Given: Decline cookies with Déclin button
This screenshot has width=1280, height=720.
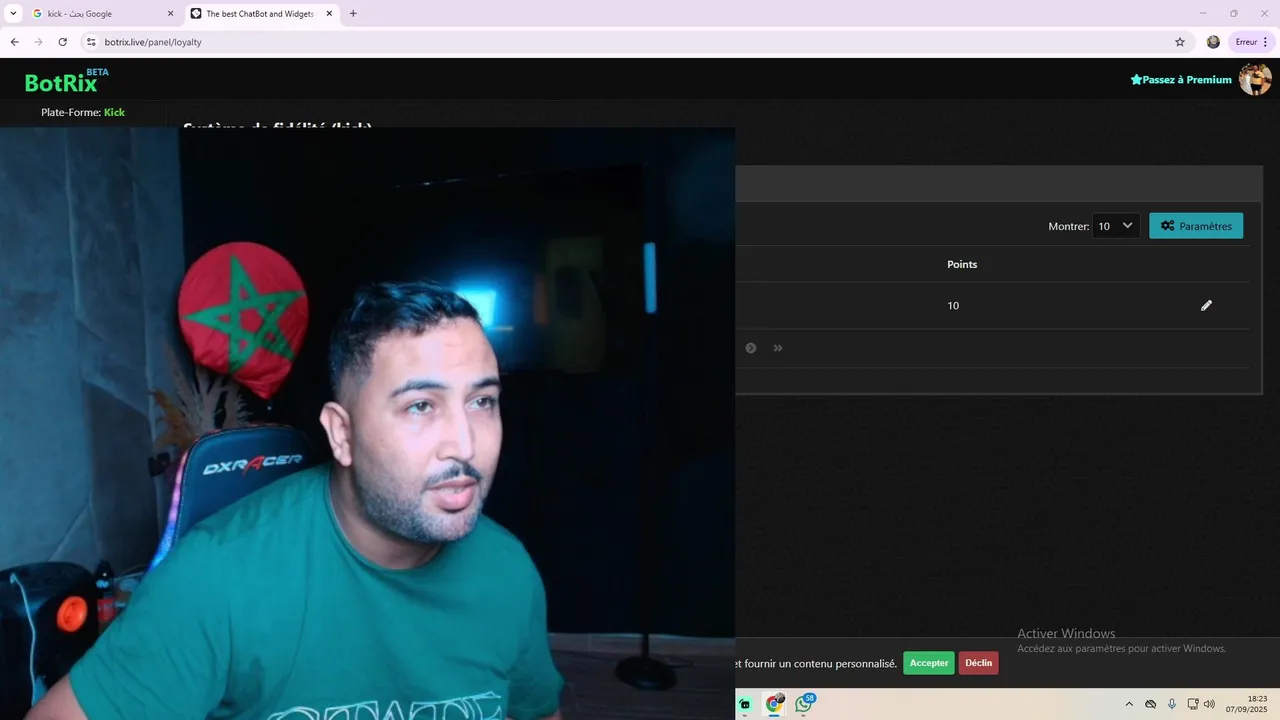Looking at the screenshot, I should (979, 663).
